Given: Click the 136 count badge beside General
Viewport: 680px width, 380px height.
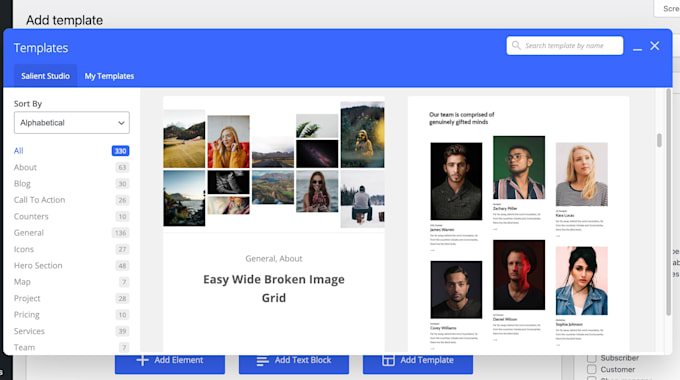Looking at the screenshot, I should (x=121, y=233).
